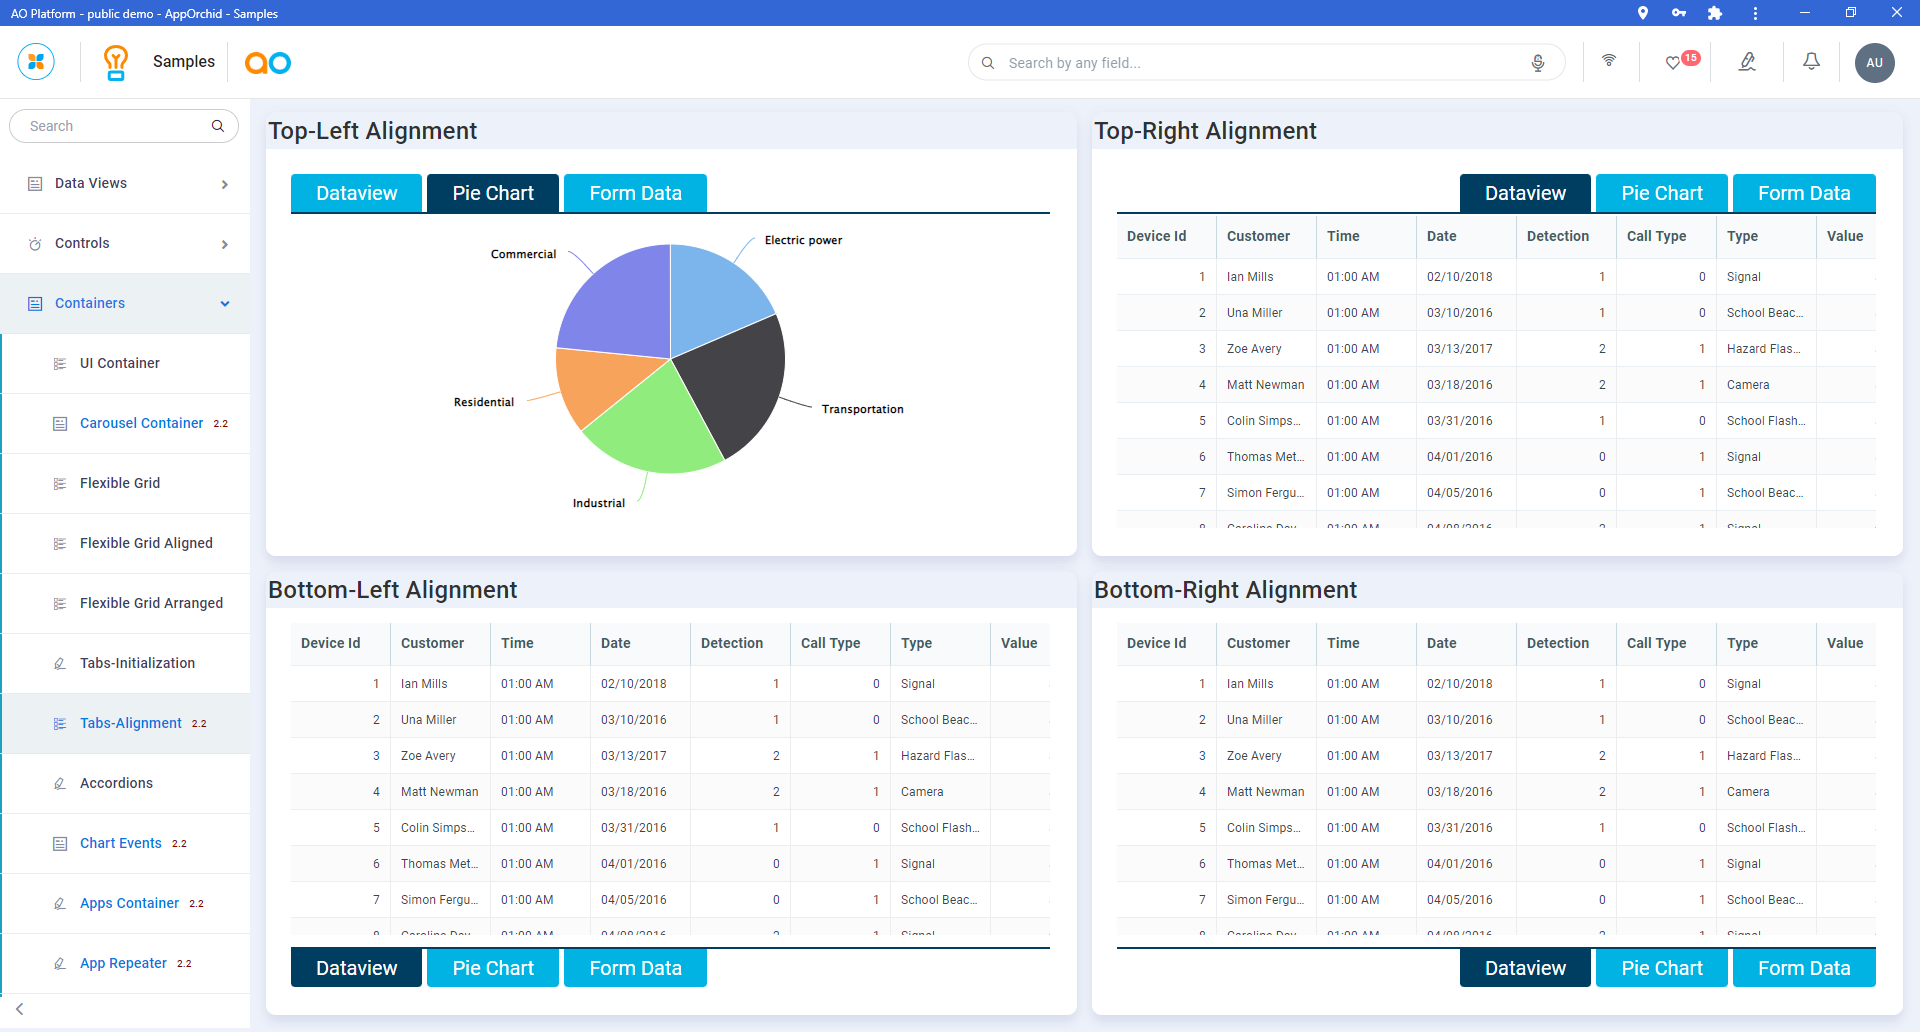The image size is (1920, 1032).
Task: Expand the Data Views menu section
Action: 125,184
